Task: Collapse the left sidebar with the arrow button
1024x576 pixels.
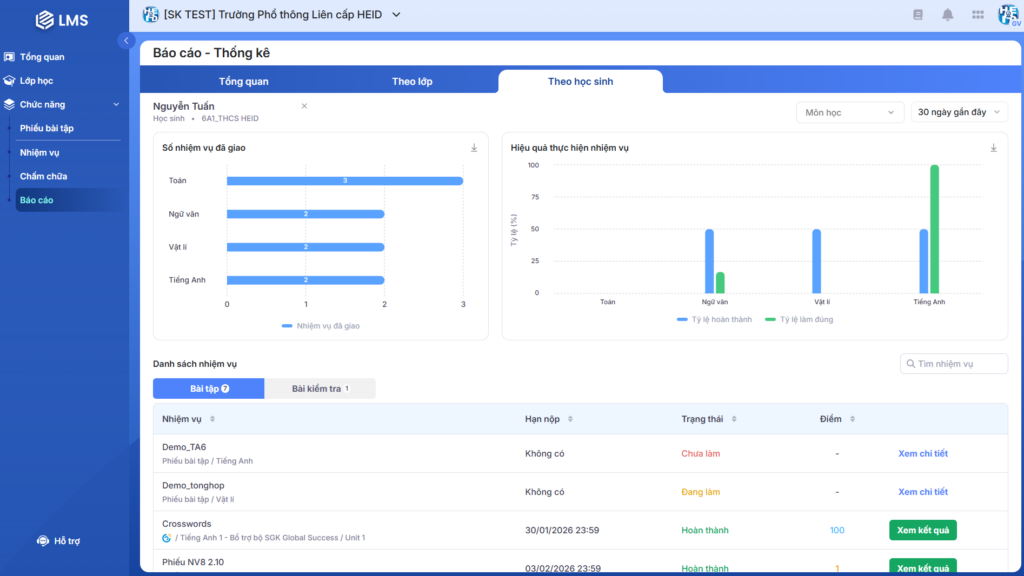Action: point(126,41)
